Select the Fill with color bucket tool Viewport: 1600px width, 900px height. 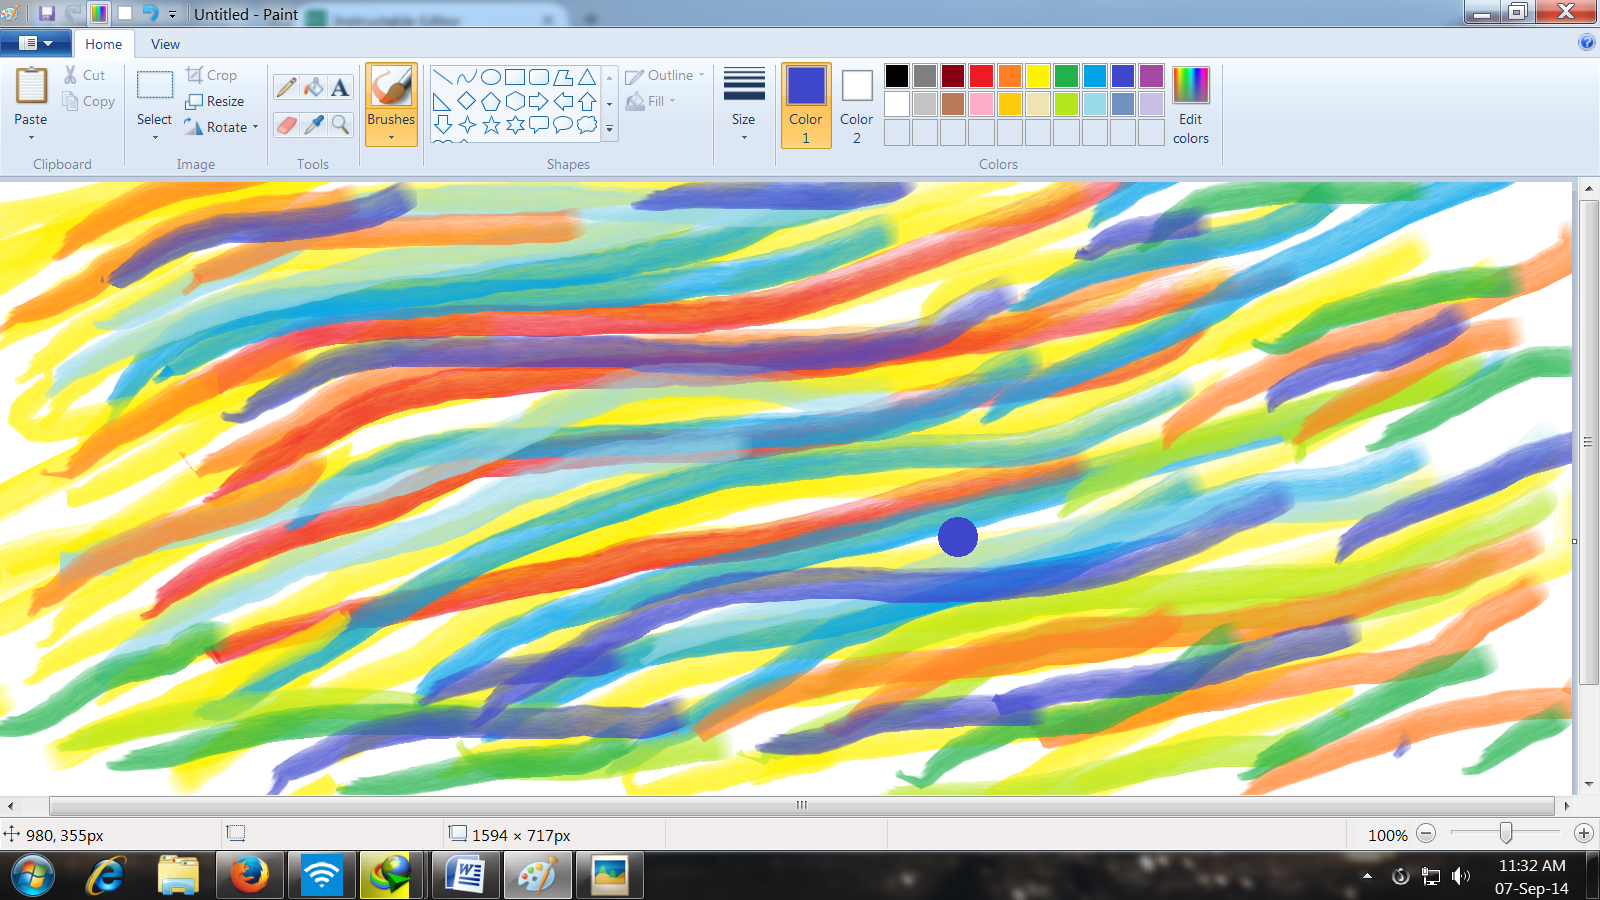coord(313,88)
